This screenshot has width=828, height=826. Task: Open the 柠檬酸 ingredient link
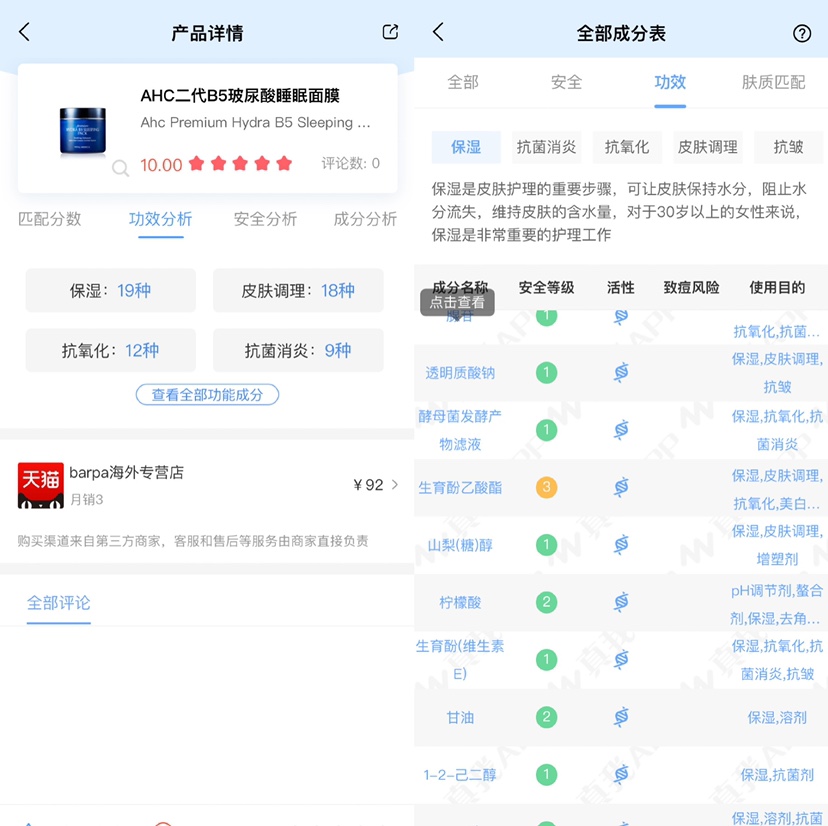pyautogui.click(x=462, y=601)
